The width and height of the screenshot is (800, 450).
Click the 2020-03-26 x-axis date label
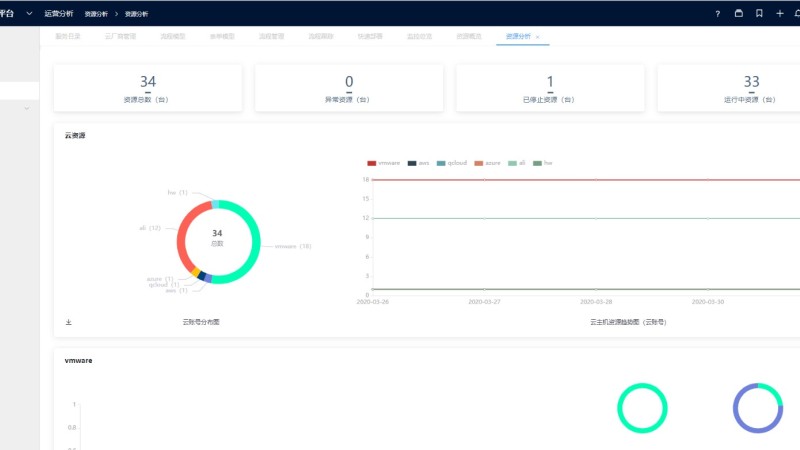(x=372, y=302)
